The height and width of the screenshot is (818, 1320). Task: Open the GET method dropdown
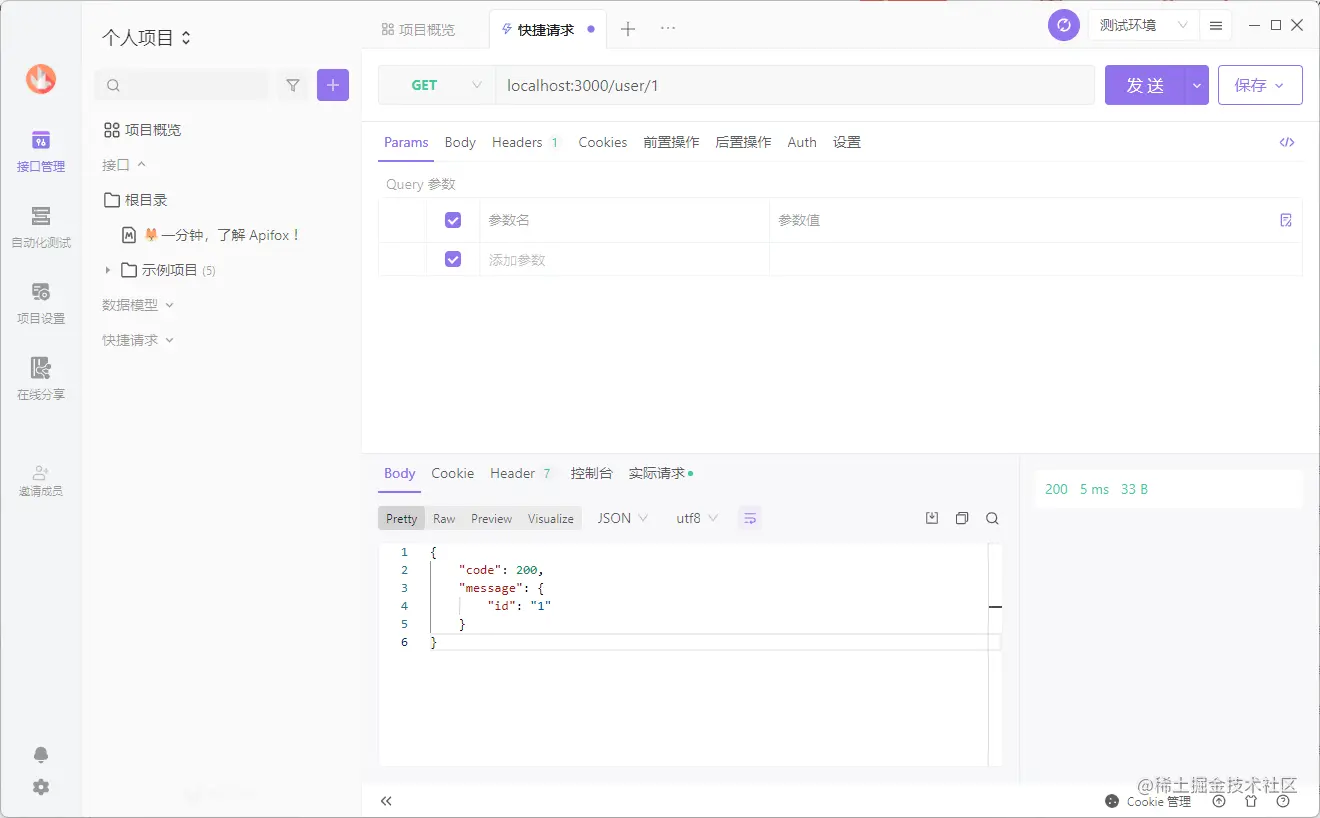point(436,85)
